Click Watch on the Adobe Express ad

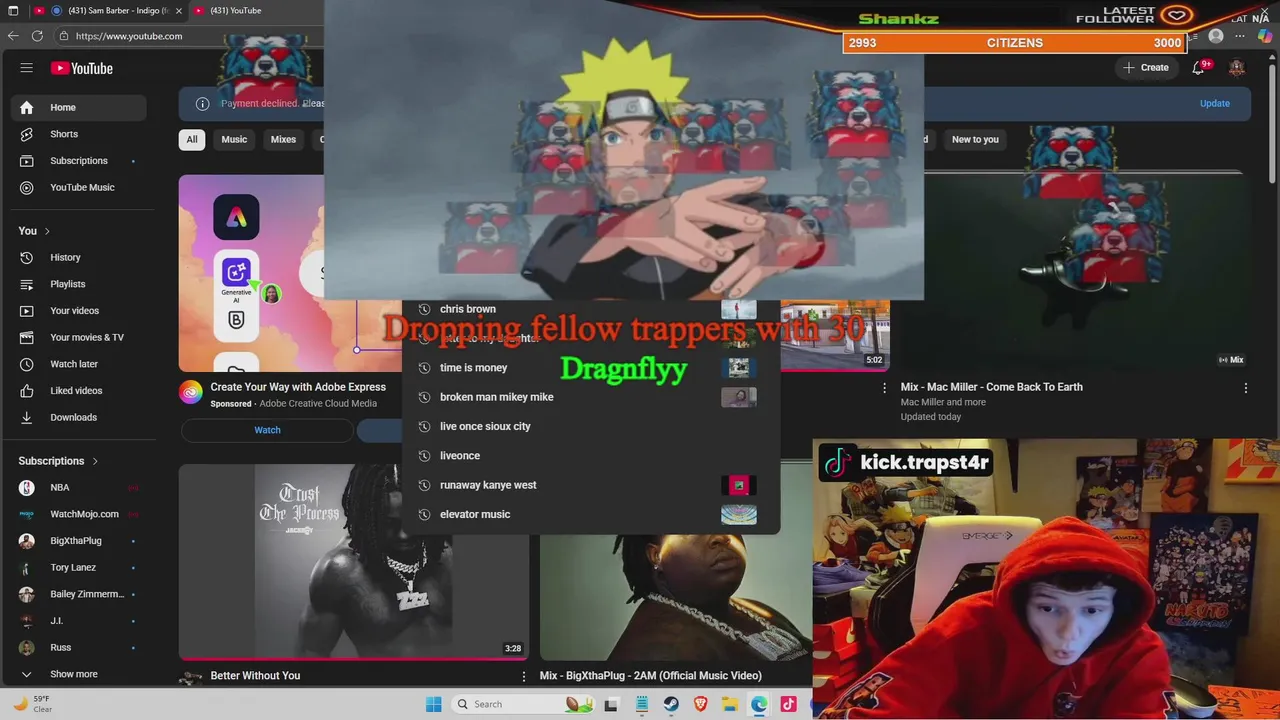(267, 430)
